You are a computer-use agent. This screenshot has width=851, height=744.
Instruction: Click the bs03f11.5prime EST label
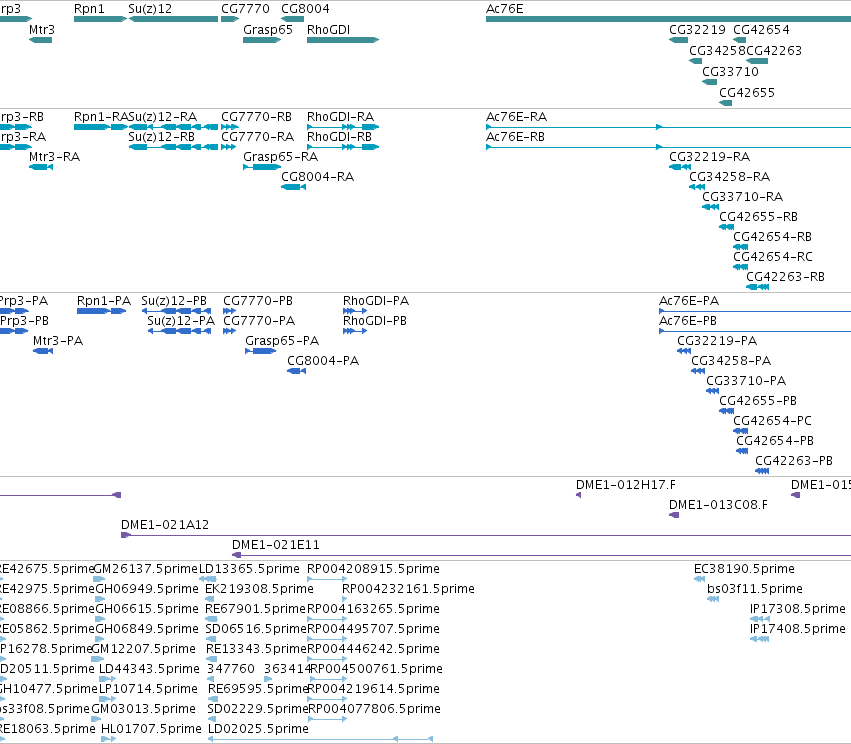click(x=755, y=589)
